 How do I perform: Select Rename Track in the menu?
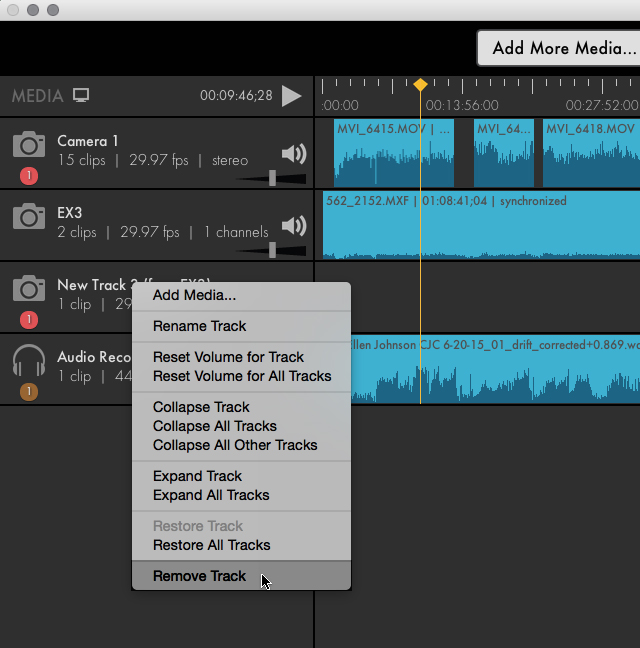241,326
